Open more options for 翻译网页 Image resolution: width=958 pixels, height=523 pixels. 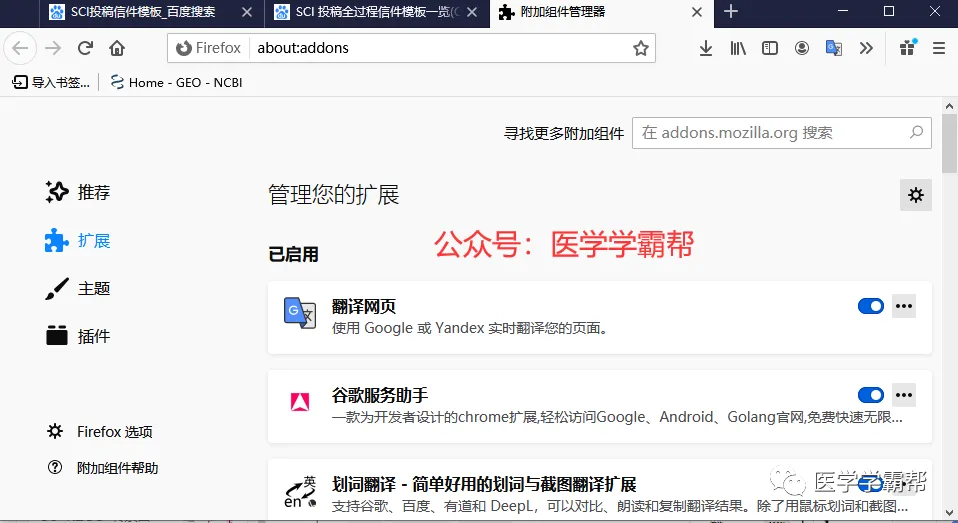[x=904, y=306]
